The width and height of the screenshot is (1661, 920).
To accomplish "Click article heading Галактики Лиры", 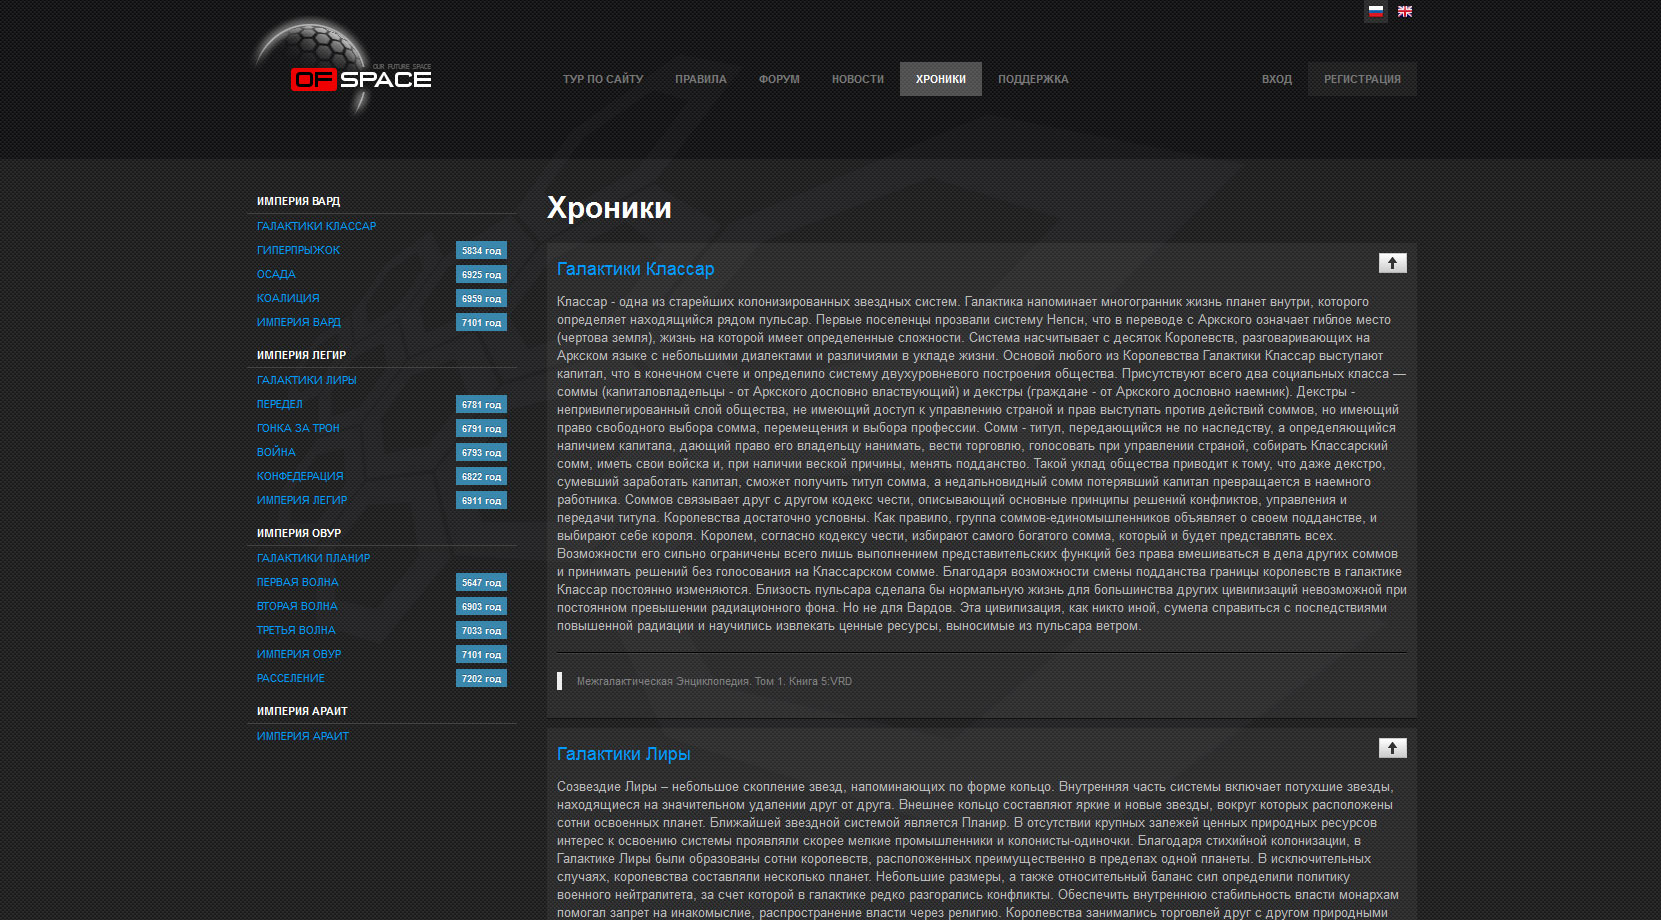I will click(x=623, y=754).
